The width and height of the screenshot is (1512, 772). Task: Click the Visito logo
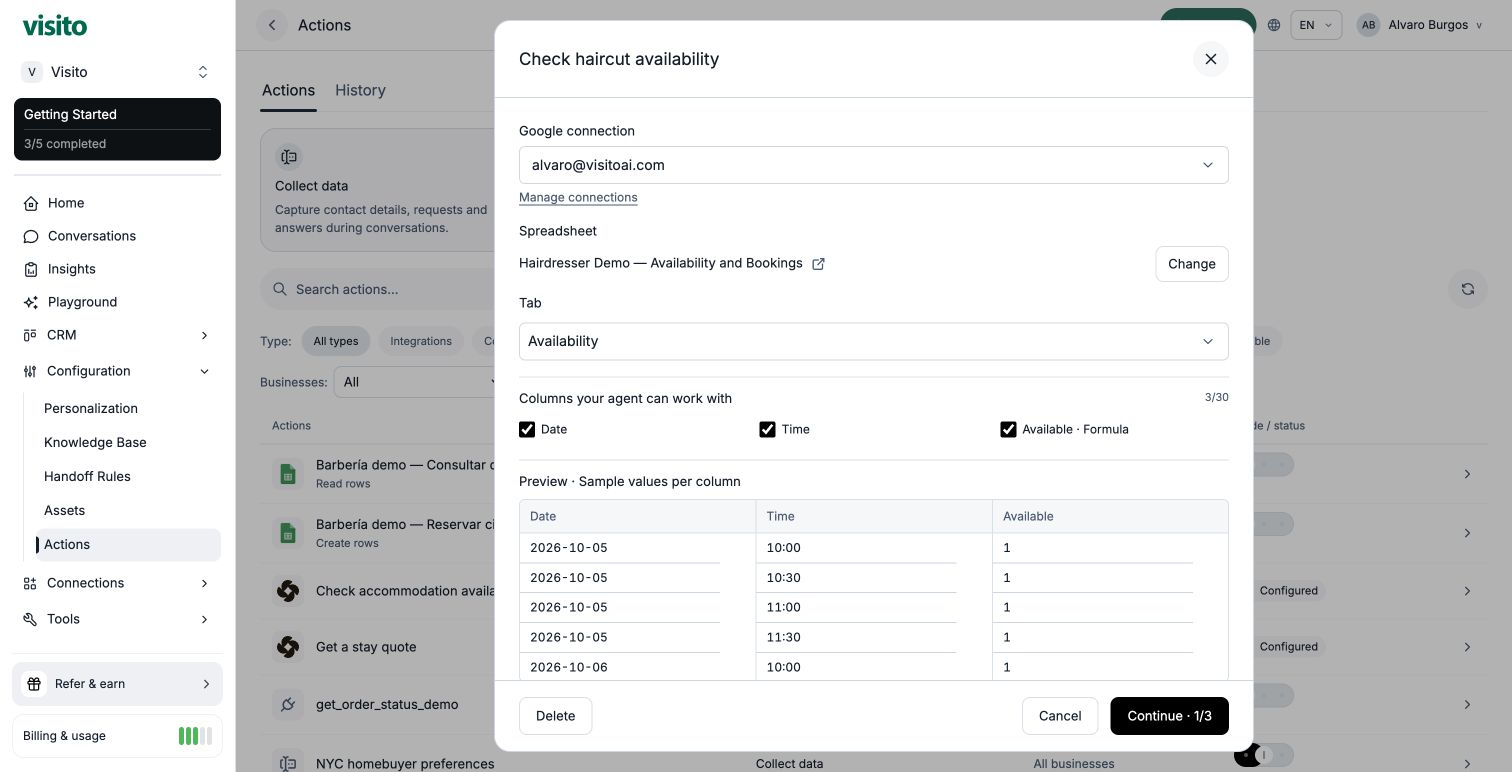coord(55,25)
